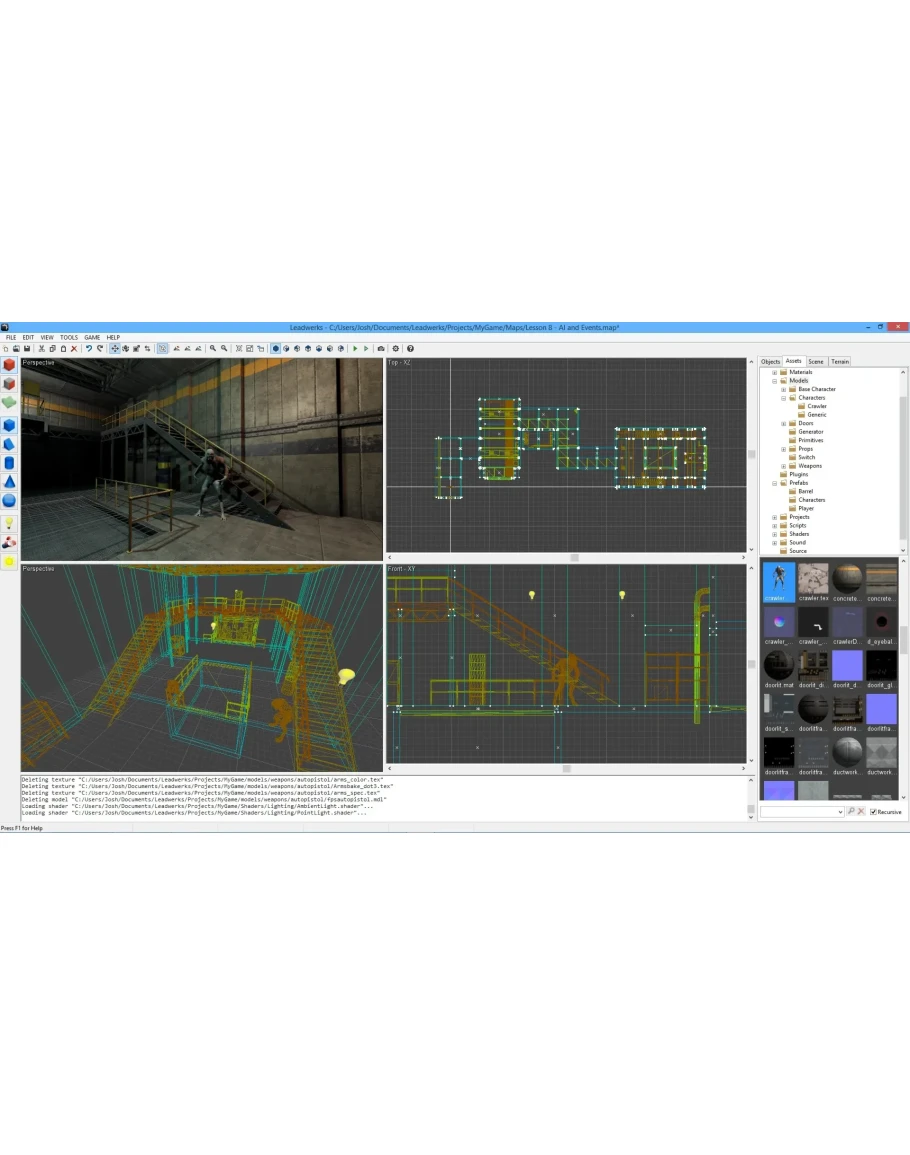Click the undo arrow in toolbar
910x1155 pixels.
(x=89, y=348)
